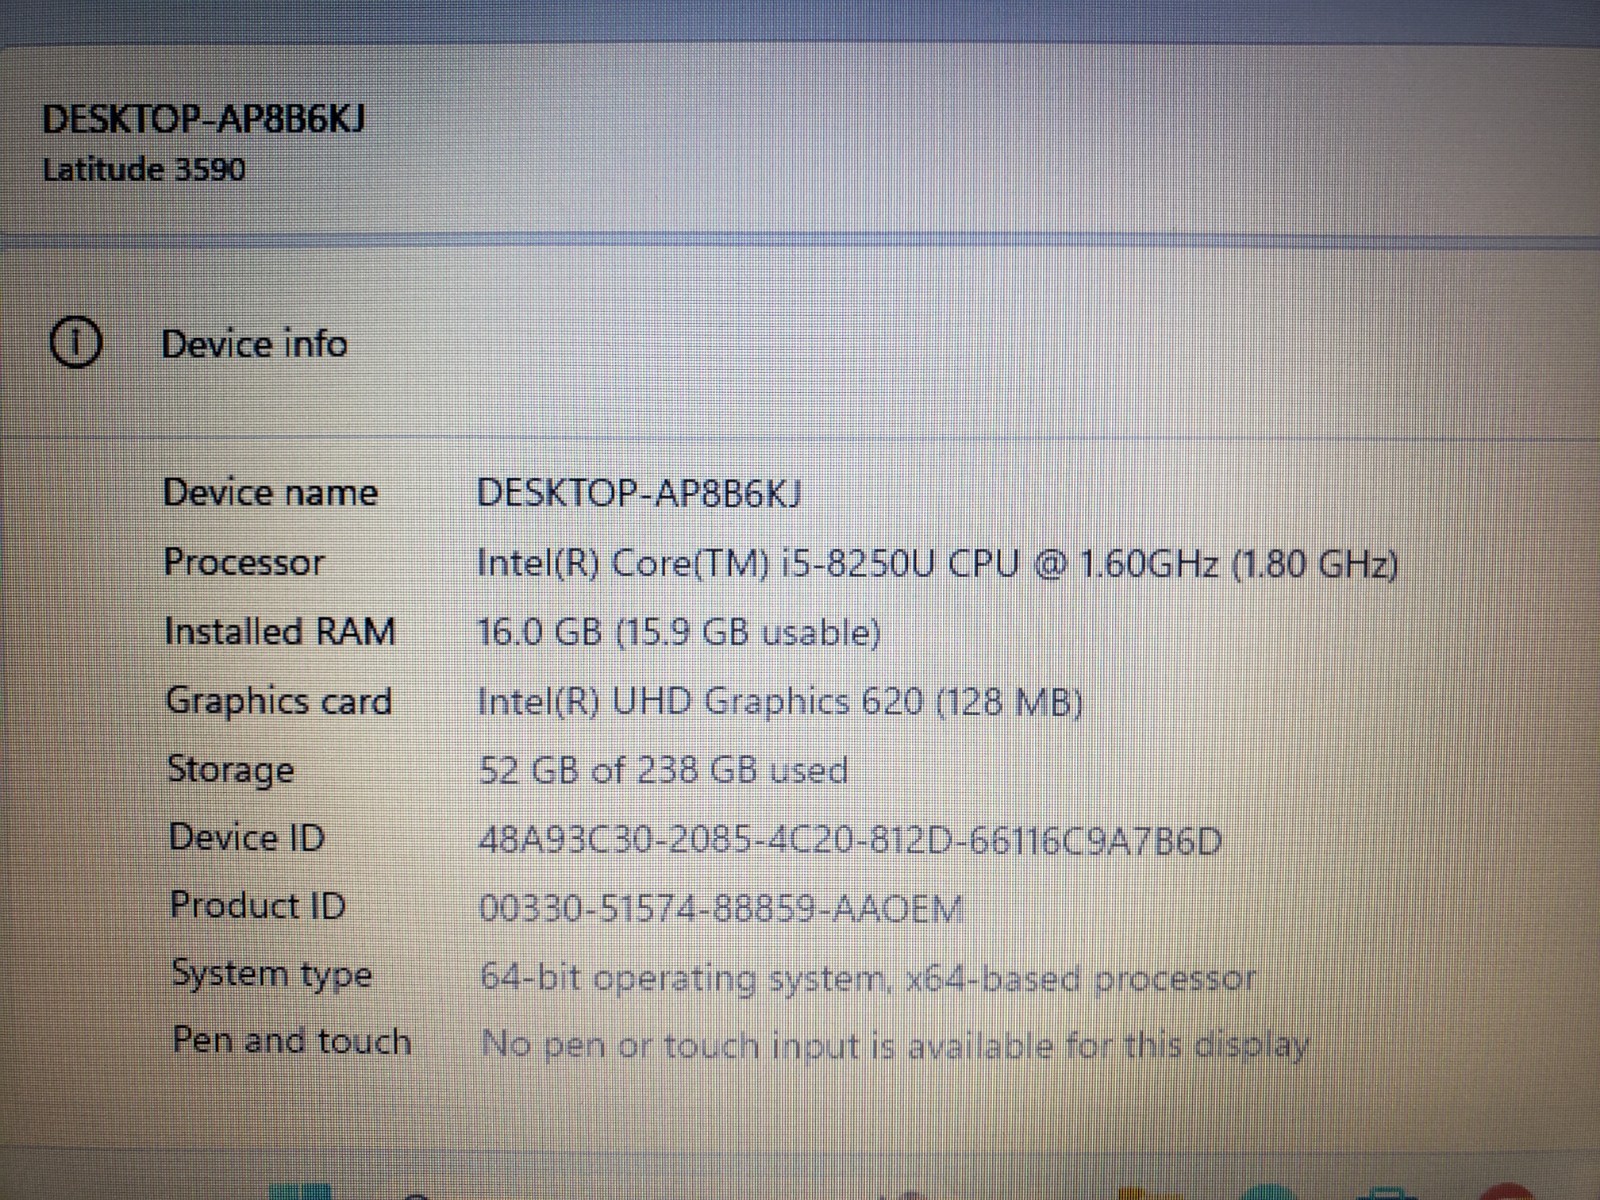Viewport: 1600px width, 1200px height.
Task: Select the 16.0 GB (15.9 GB usable) value
Action: click(x=679, y=633)
